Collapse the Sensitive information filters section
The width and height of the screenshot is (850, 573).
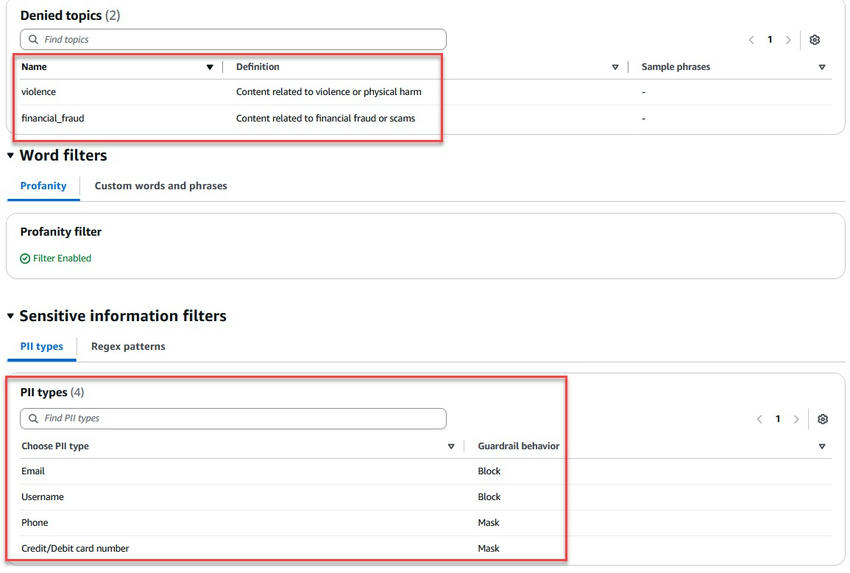11,316
